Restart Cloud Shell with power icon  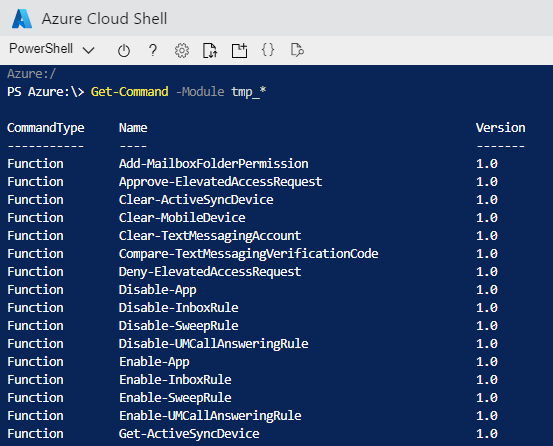(x=124, y=50)
